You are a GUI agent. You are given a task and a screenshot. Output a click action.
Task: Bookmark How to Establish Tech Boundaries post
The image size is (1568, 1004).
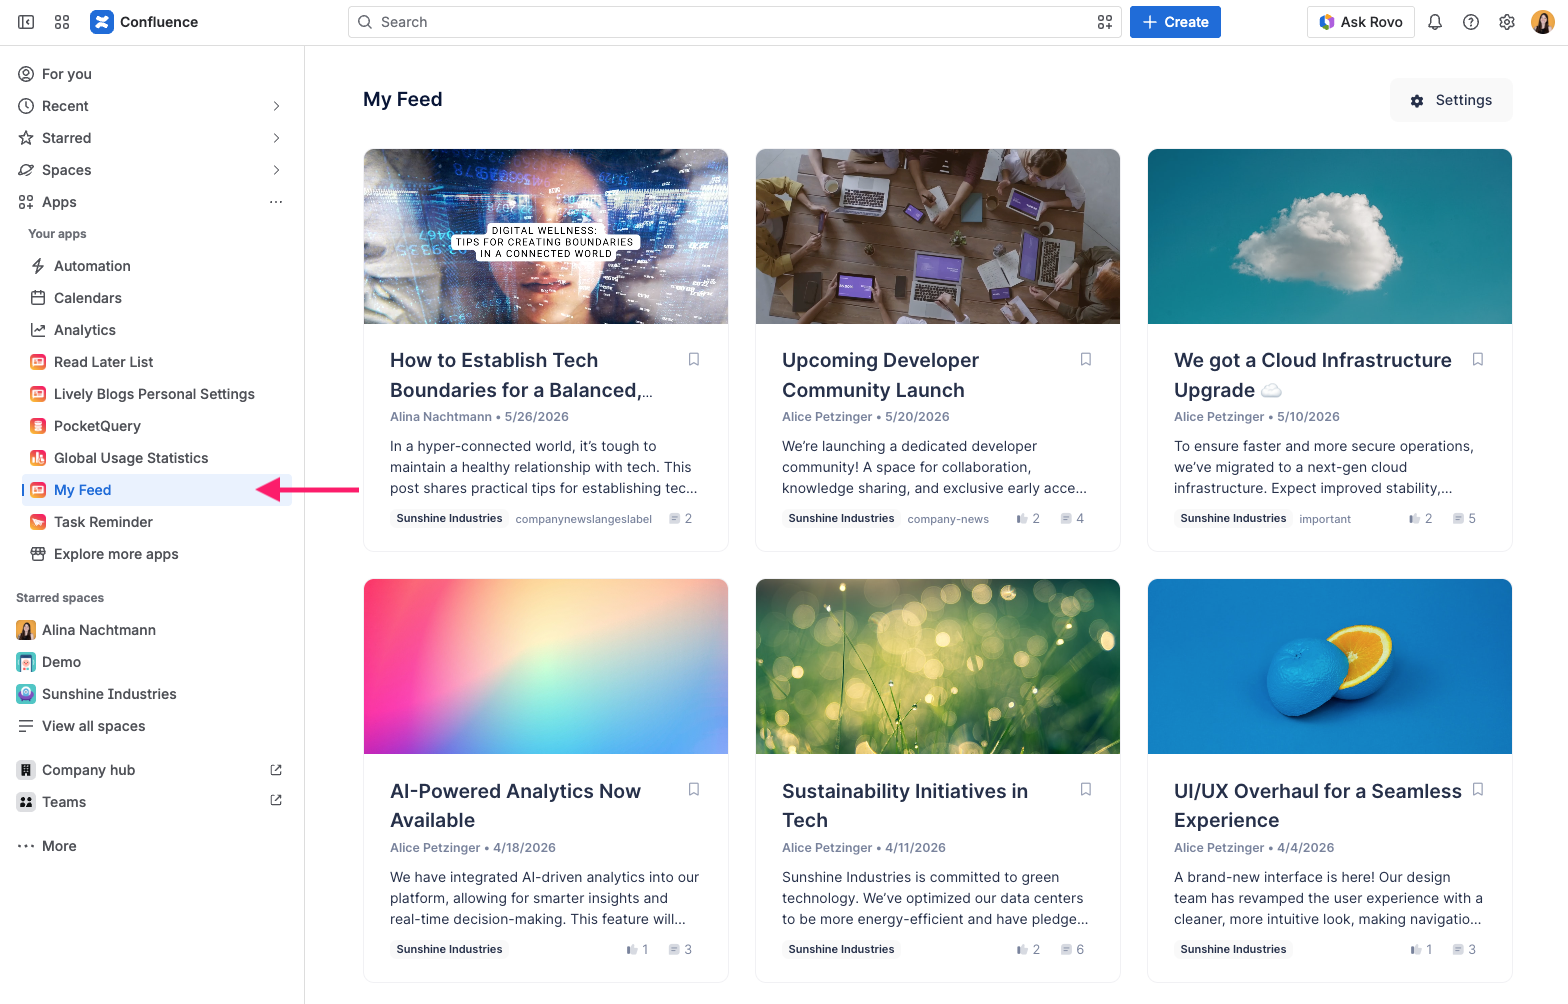point(694,359)
